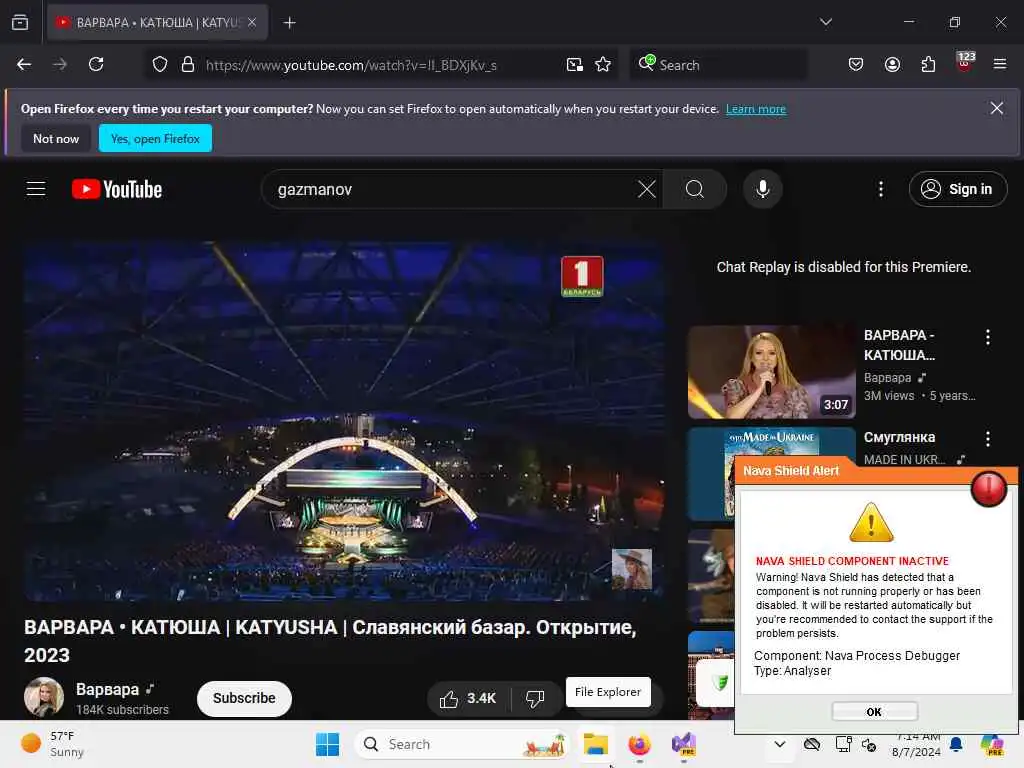1024x768 pixels.
Task: Open Firefox tracking protection shield icon
Action: coord(160,65)
